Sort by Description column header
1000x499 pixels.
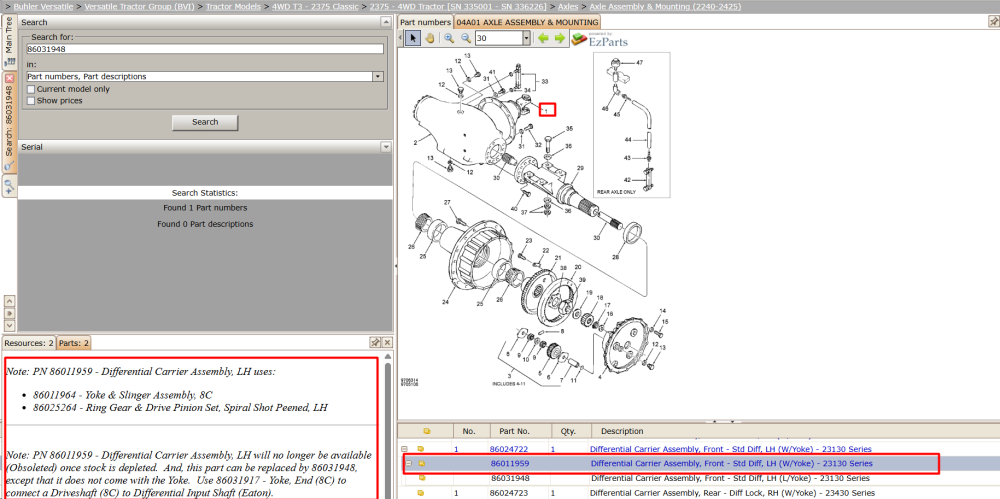[x=622, y=431]
